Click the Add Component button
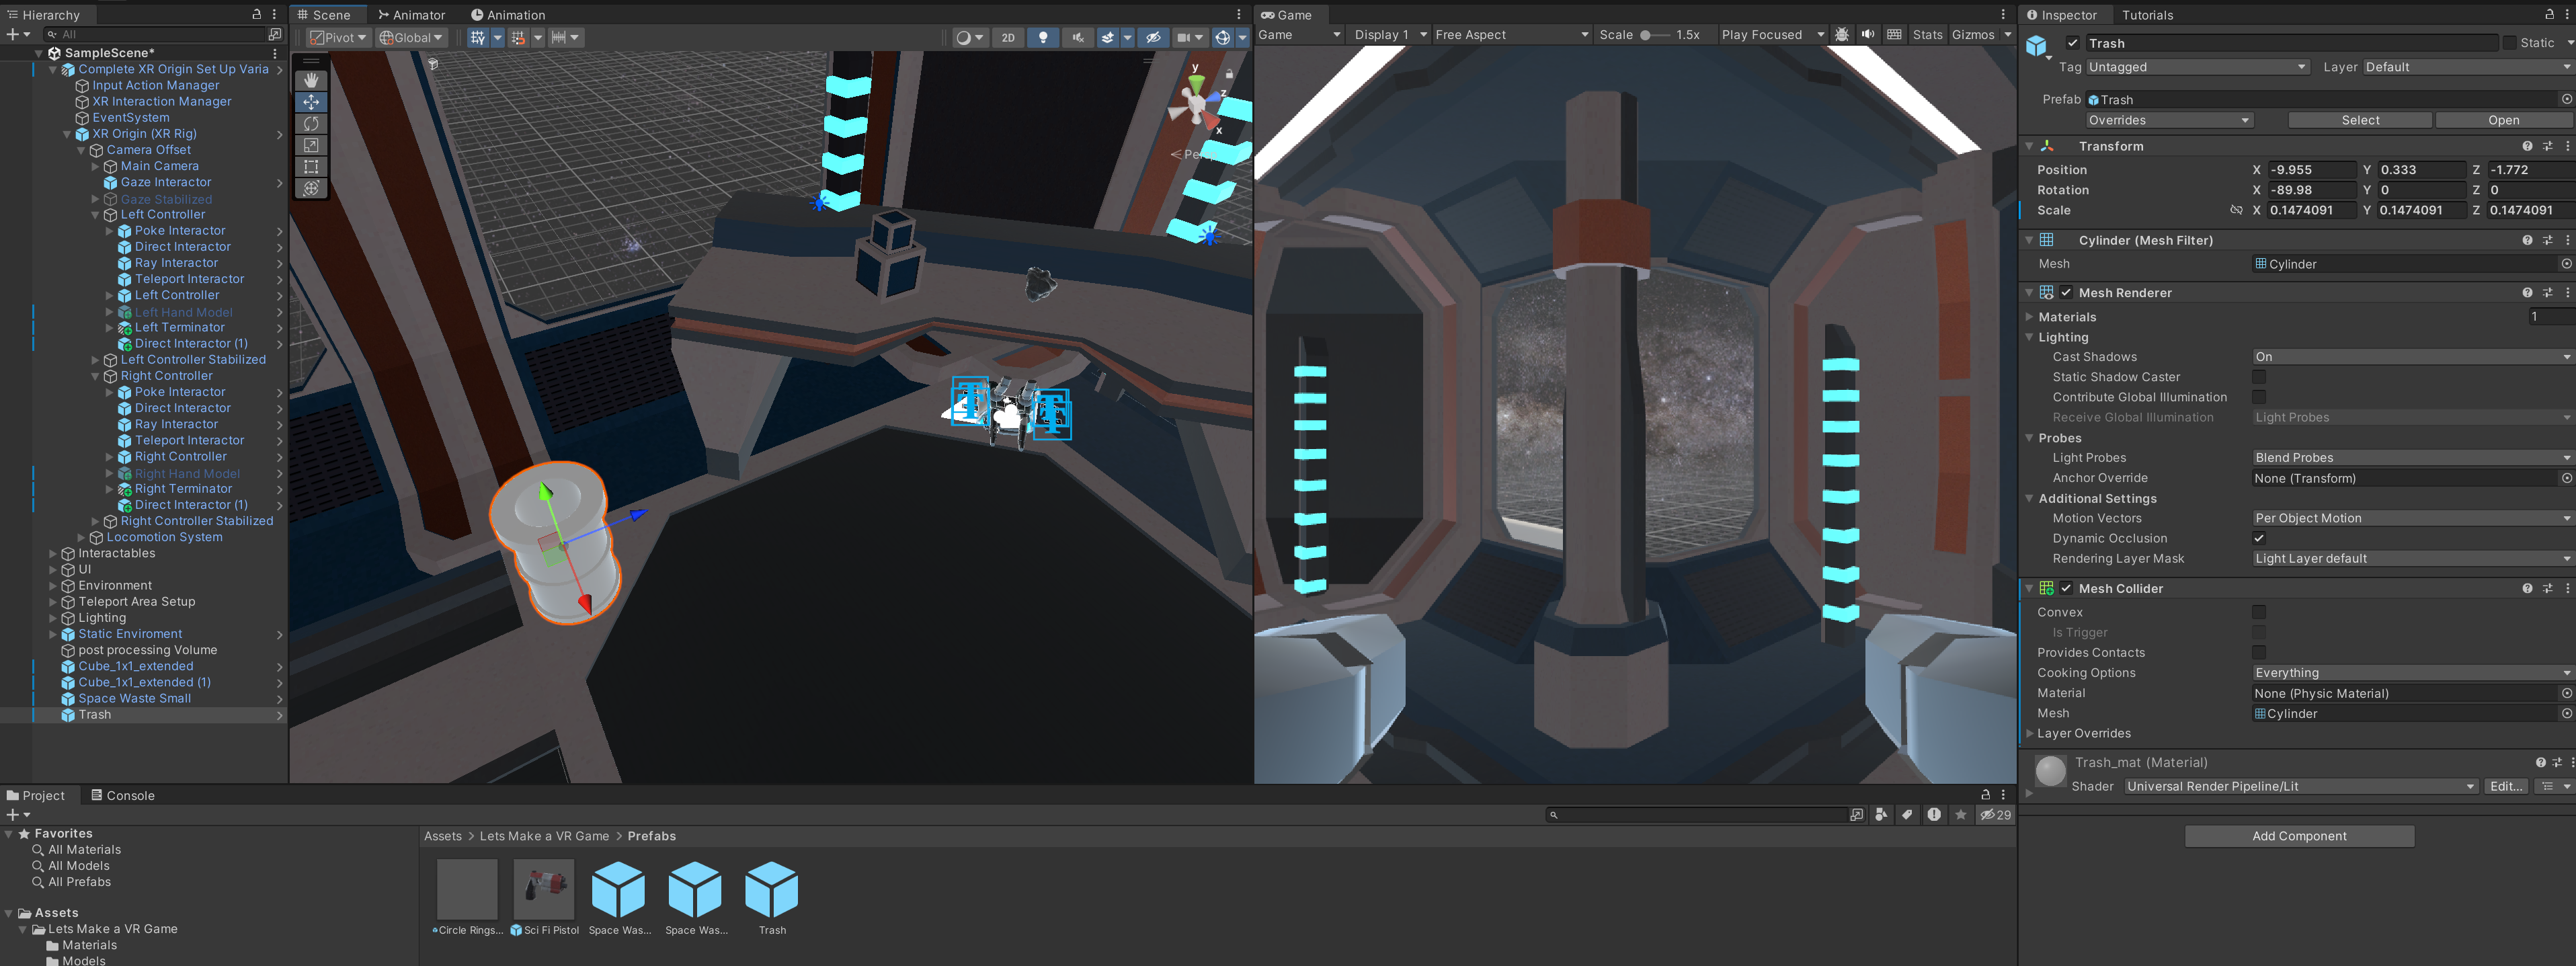 click(2299, 836)
